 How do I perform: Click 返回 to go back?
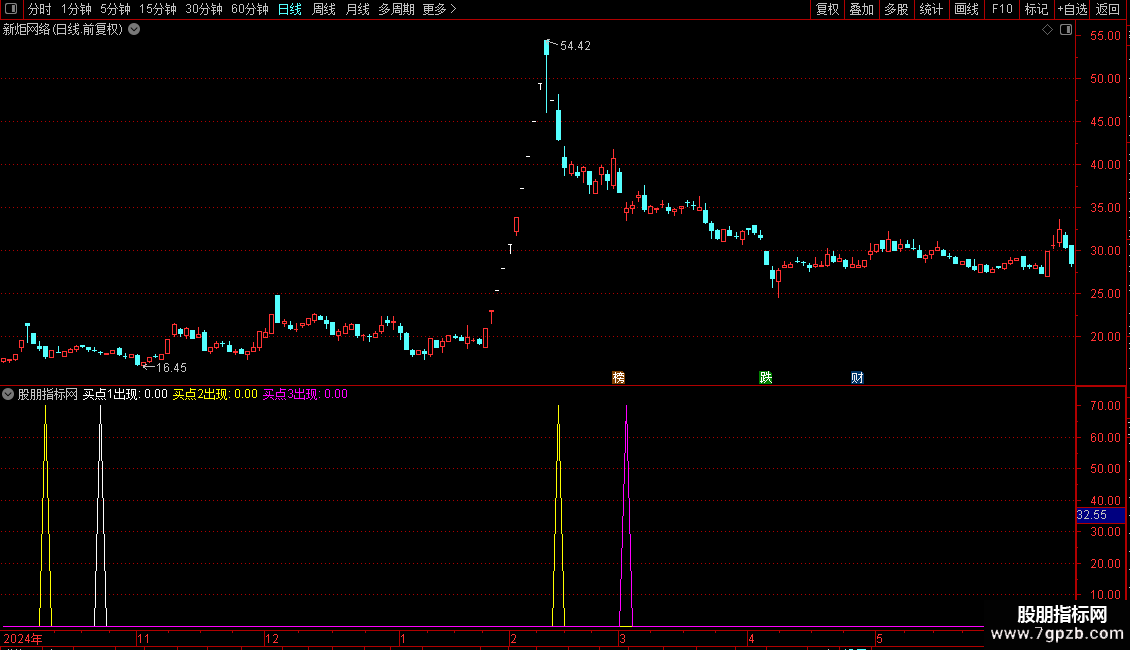click(x=1108, y=9)
